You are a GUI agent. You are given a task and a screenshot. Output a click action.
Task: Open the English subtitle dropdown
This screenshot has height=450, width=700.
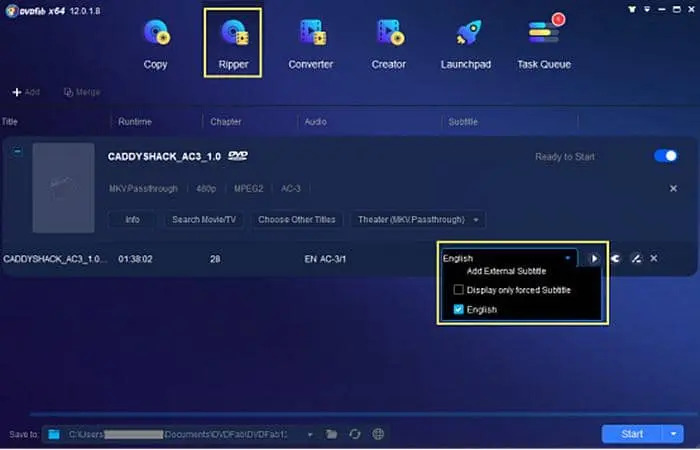pos(508,258)
